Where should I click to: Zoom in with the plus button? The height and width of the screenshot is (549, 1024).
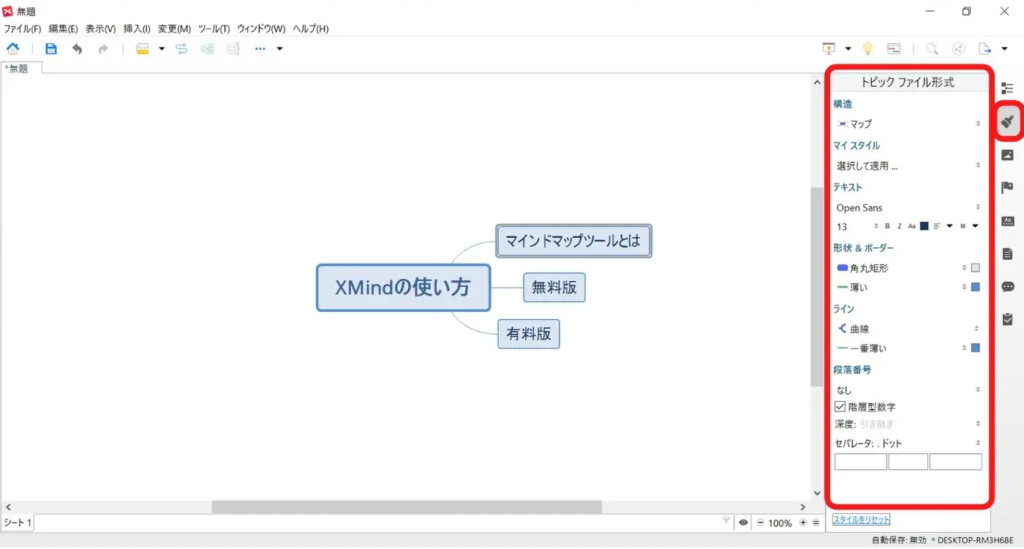[803, 523]
